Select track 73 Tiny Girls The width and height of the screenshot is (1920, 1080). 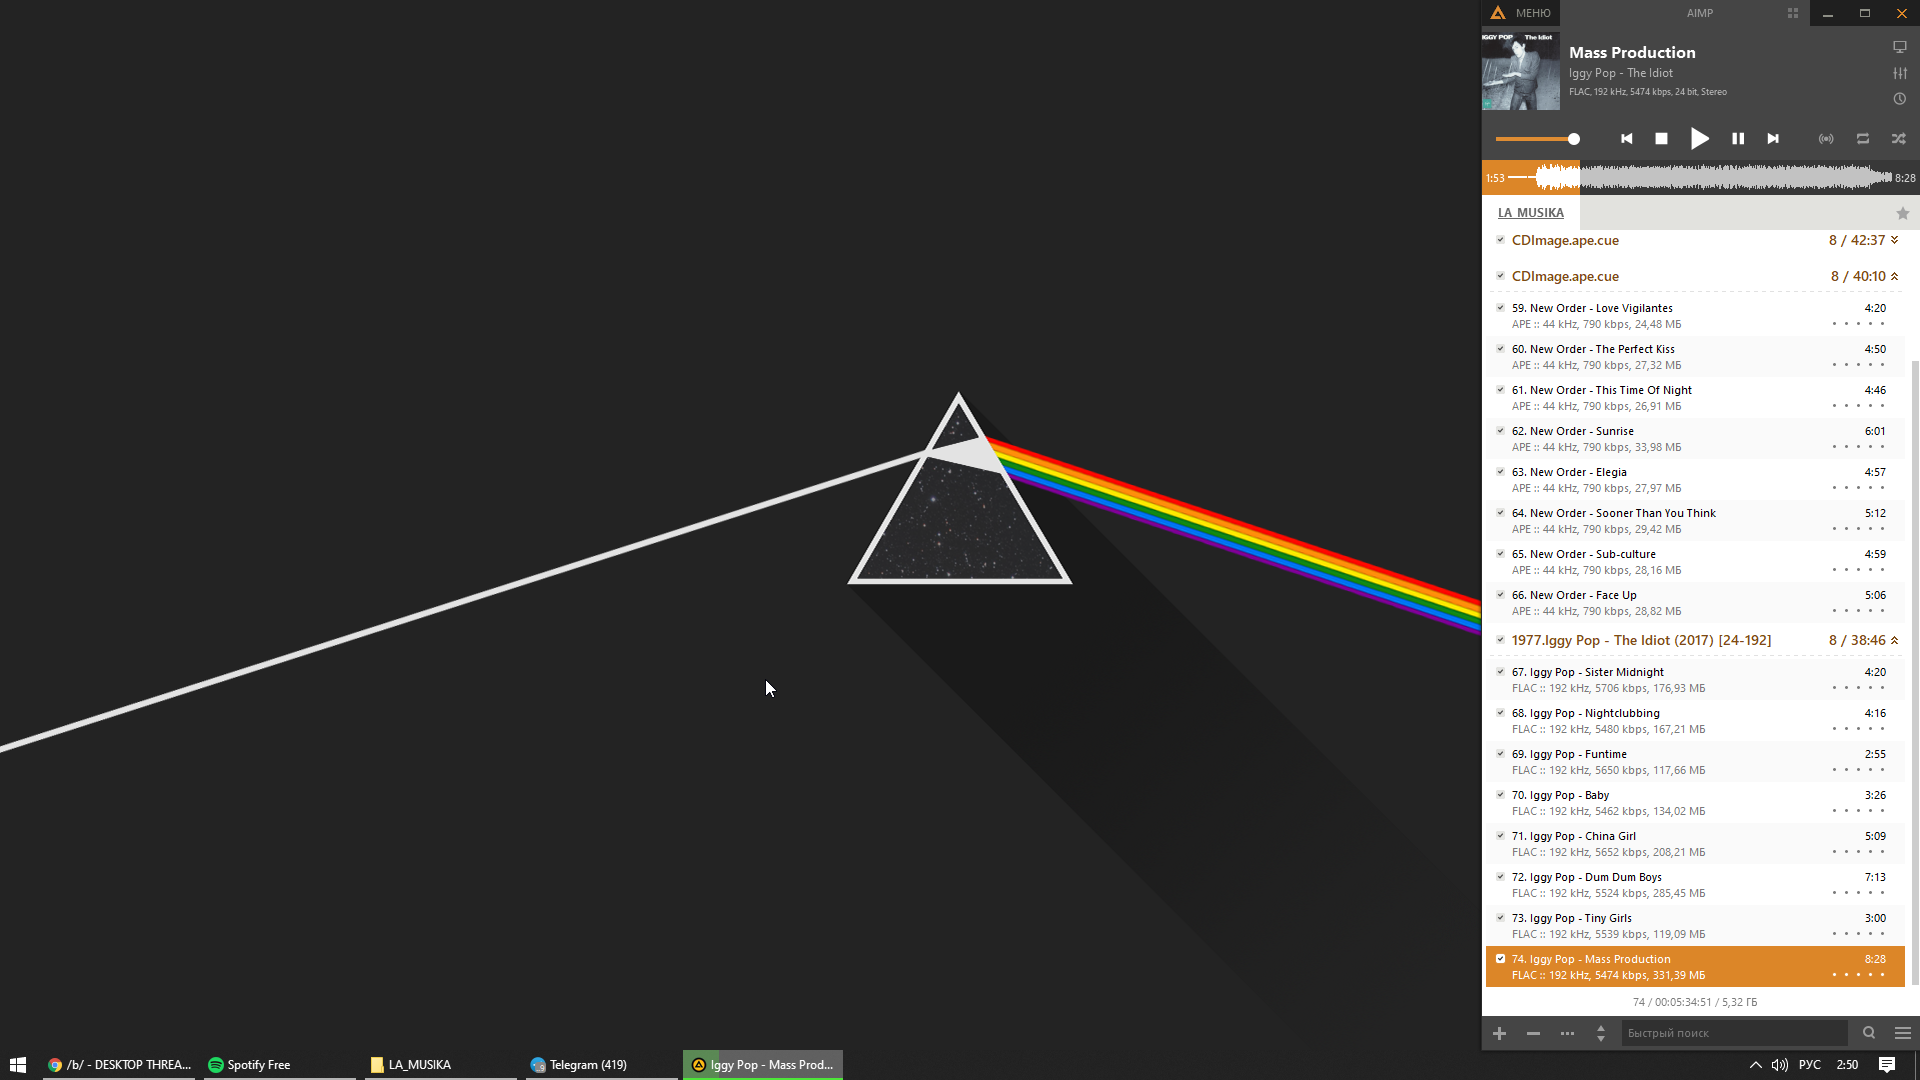(x=1695, y=926)
